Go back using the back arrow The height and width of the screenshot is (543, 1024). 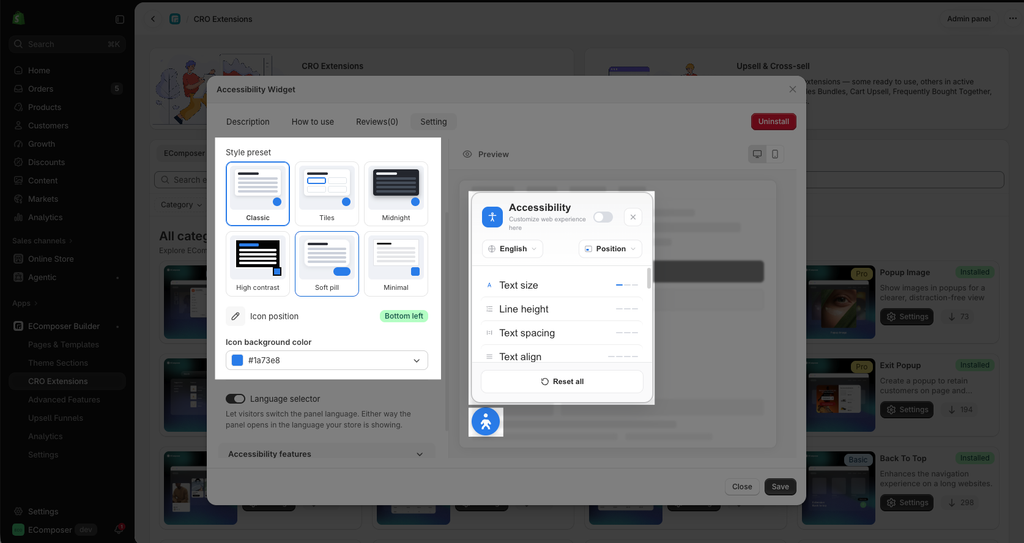coord(153,19)
